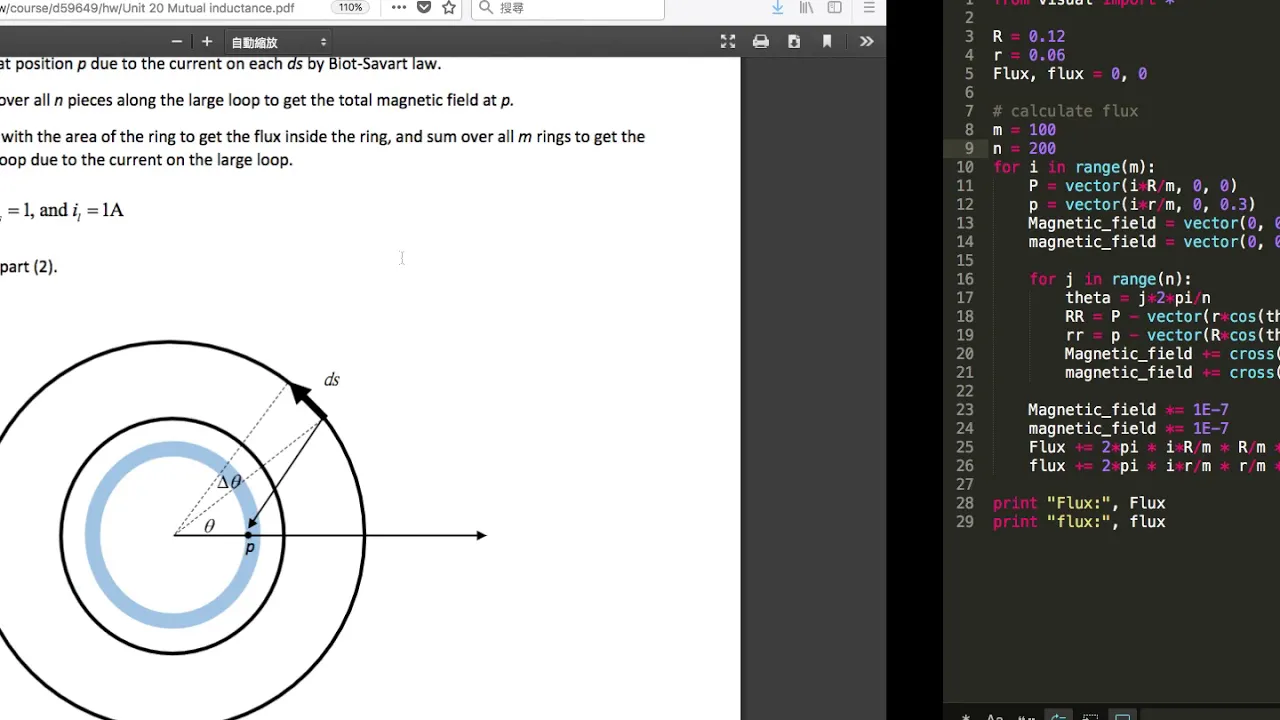Click line number 9 in editor gutter
The width and height of the screenshot is (1280, 720).
[x=969, y=148]
